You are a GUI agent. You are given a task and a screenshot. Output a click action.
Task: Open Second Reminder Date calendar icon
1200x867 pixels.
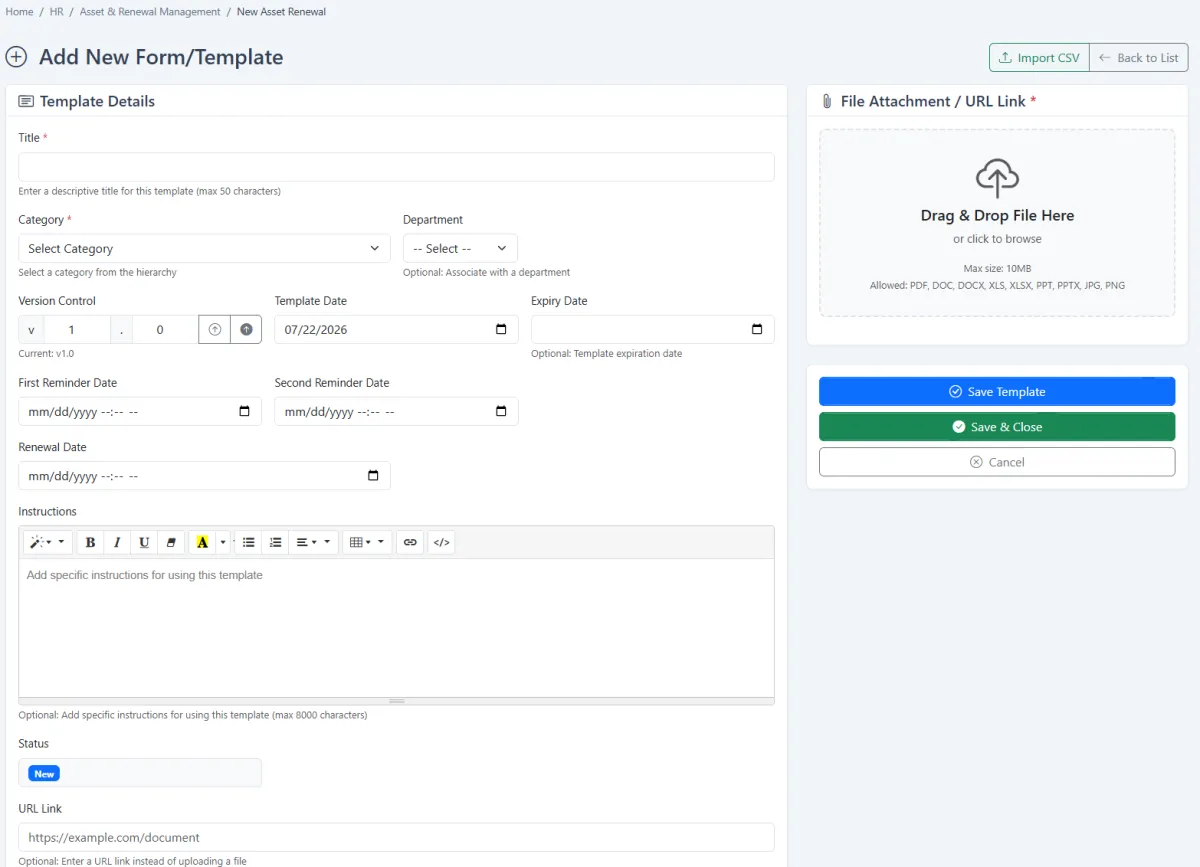pos(501,411)
